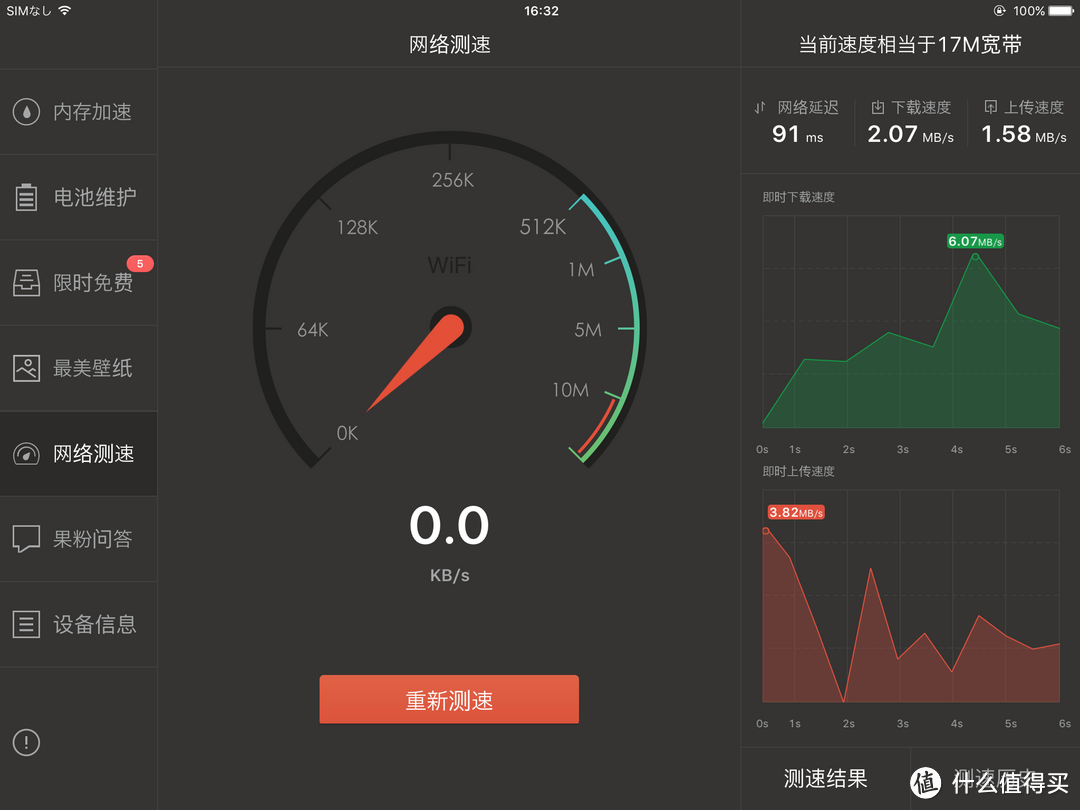
Task: Tap the 网络延迟 label
Action: (808, 107)
